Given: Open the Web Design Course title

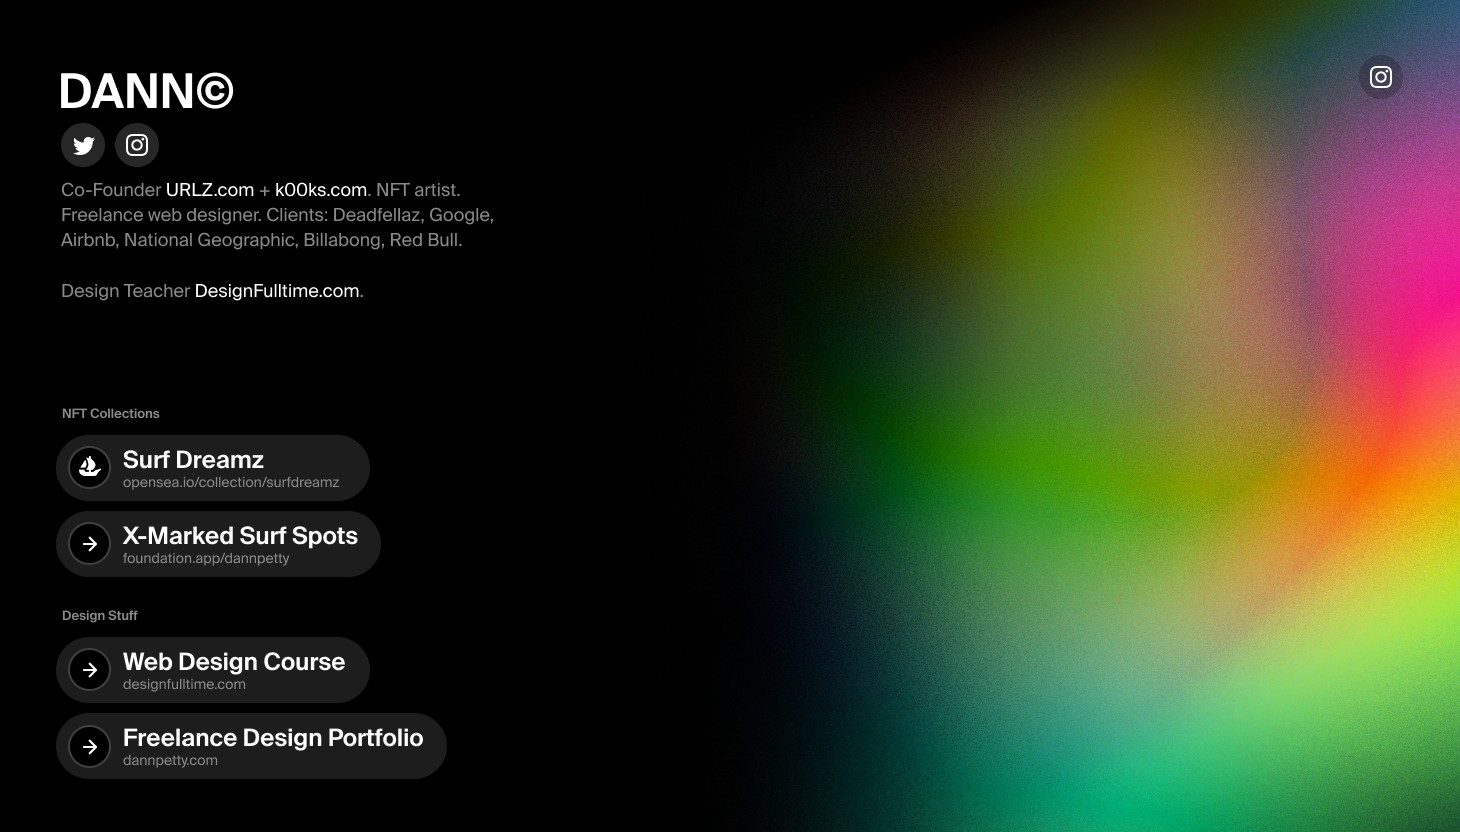Looking at the screenshot, I should [234, 662].
